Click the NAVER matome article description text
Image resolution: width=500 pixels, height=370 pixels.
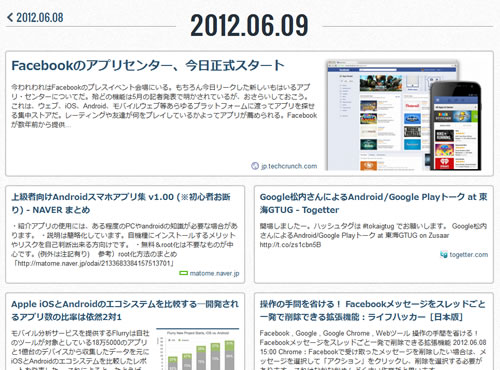124,245
